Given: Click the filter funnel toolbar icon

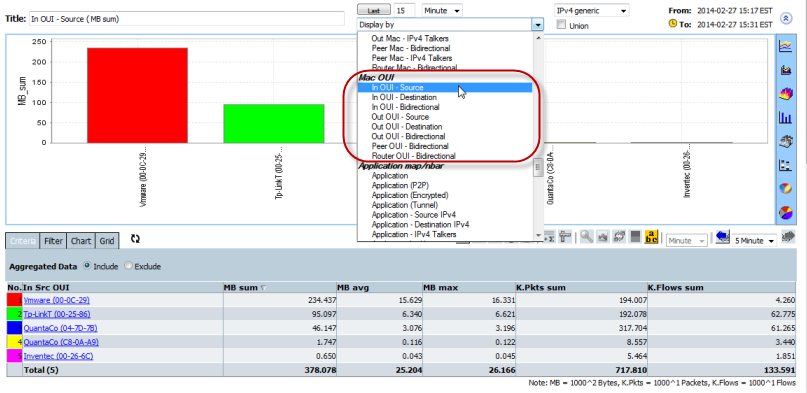Looking at the screenshot, I should pos(566,237).
